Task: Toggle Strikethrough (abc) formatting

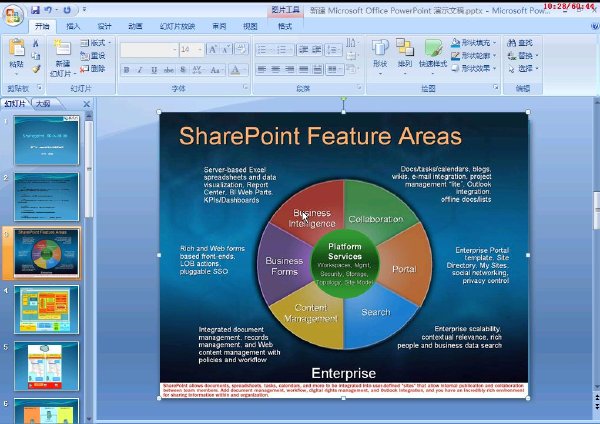Action: [x=169, y=70]
